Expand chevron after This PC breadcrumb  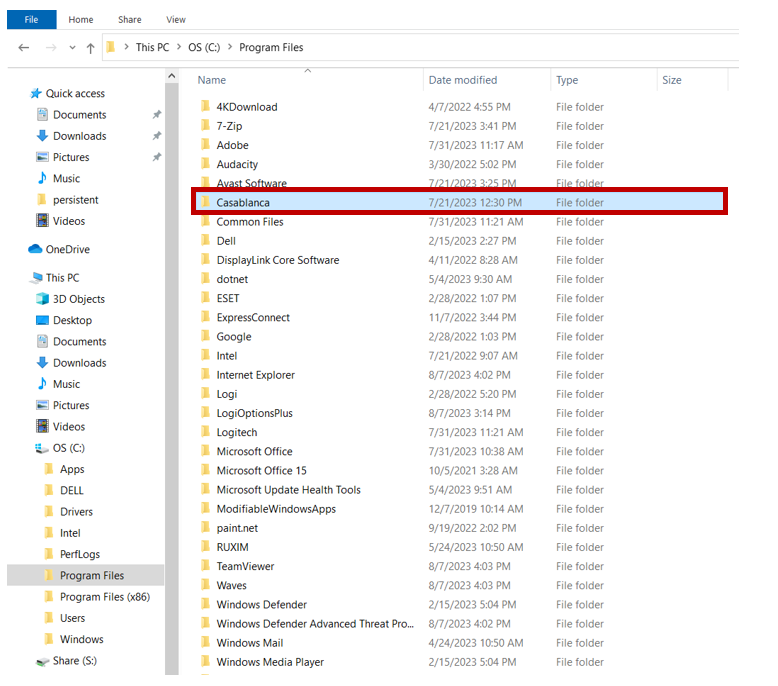(x=179, y=47)
